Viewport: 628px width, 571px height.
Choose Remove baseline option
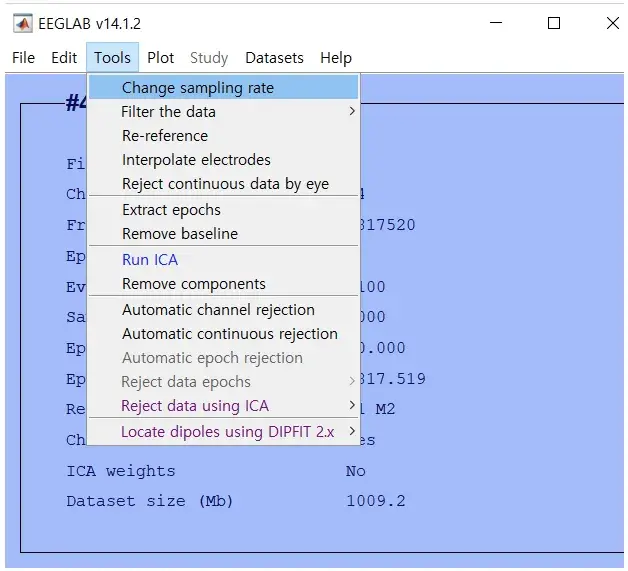click(180, 234)
